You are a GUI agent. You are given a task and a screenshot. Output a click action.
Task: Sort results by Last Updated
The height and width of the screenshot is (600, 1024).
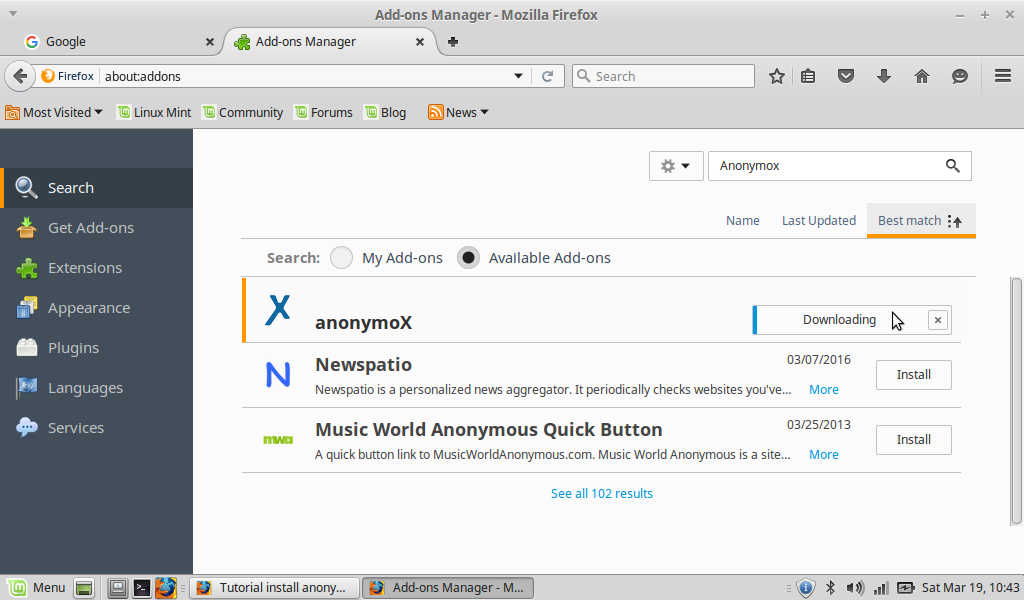(x=819, y=221)
